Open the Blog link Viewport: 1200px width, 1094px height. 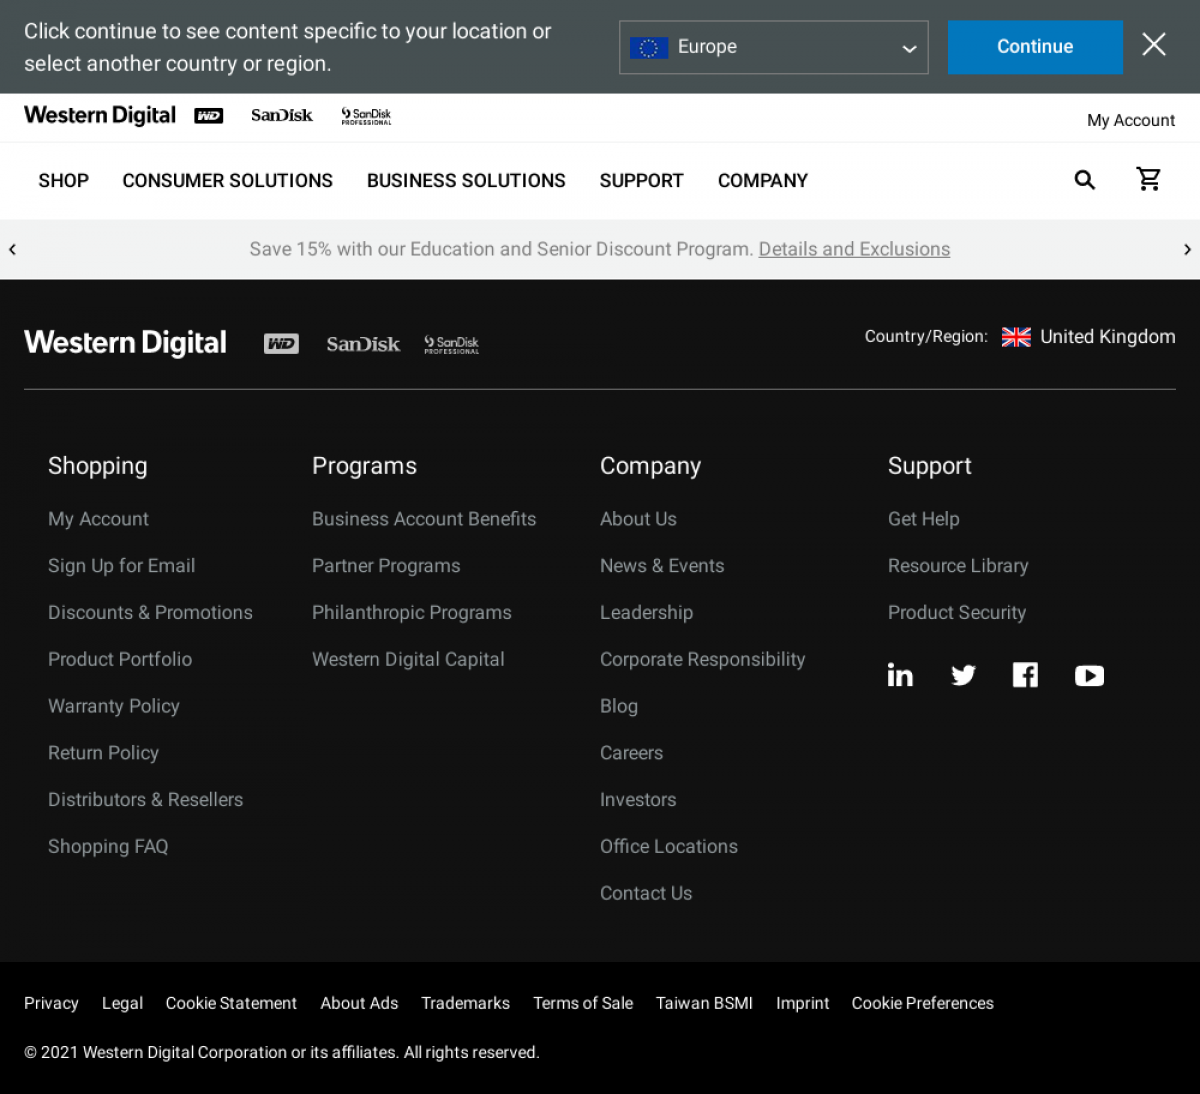619,707
